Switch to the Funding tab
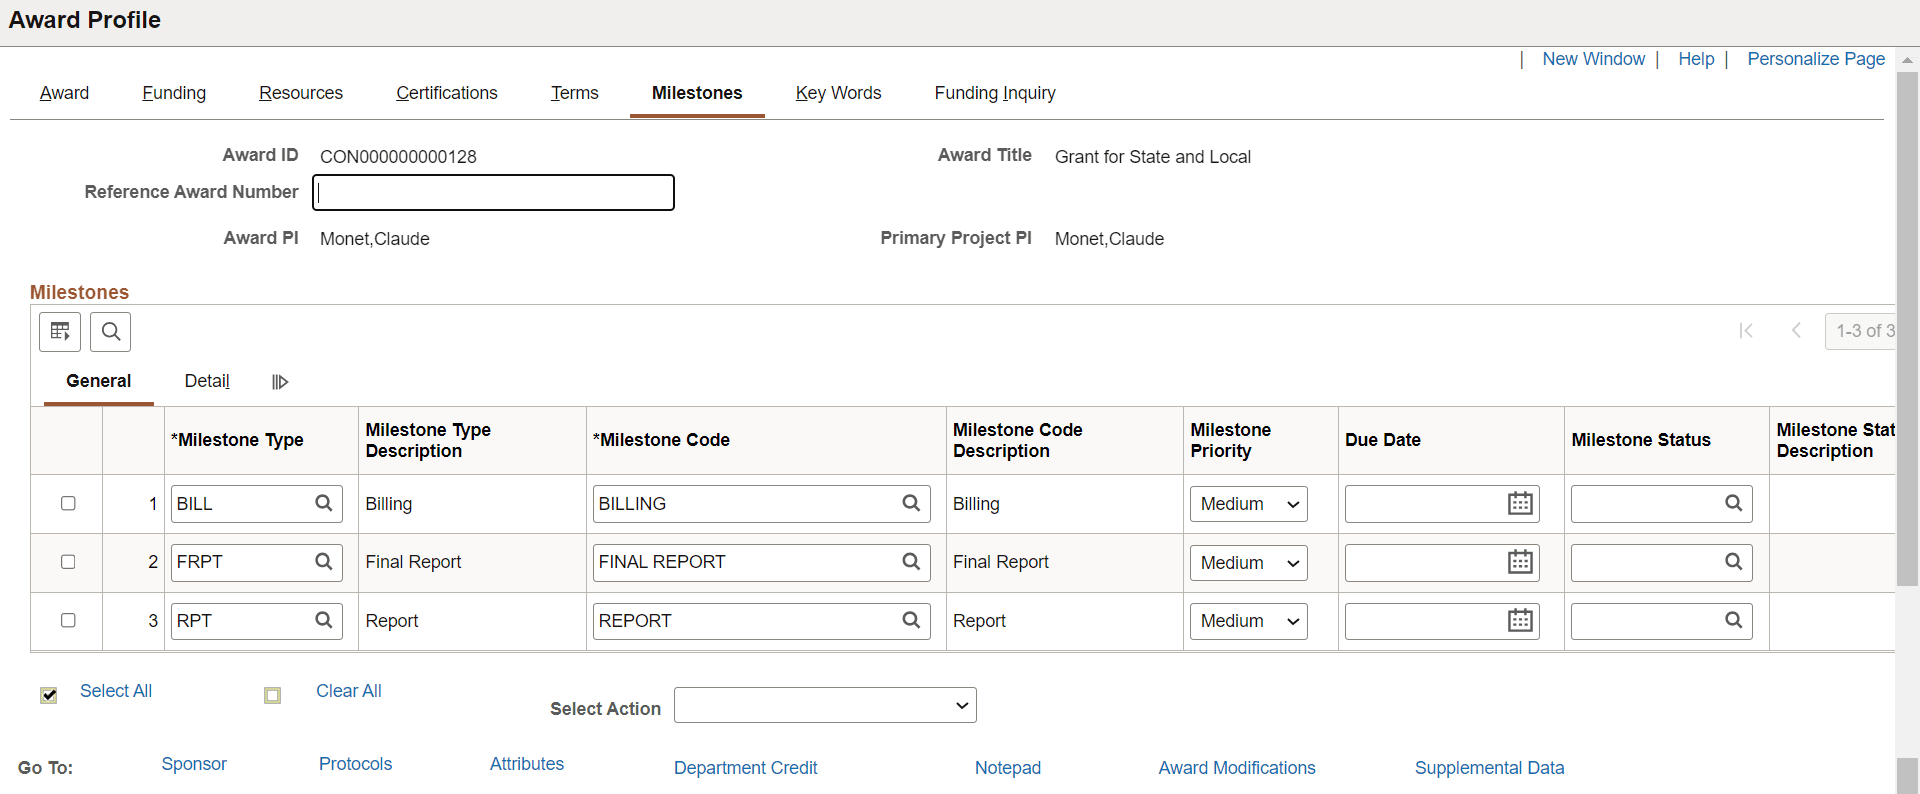 [174, 93]
